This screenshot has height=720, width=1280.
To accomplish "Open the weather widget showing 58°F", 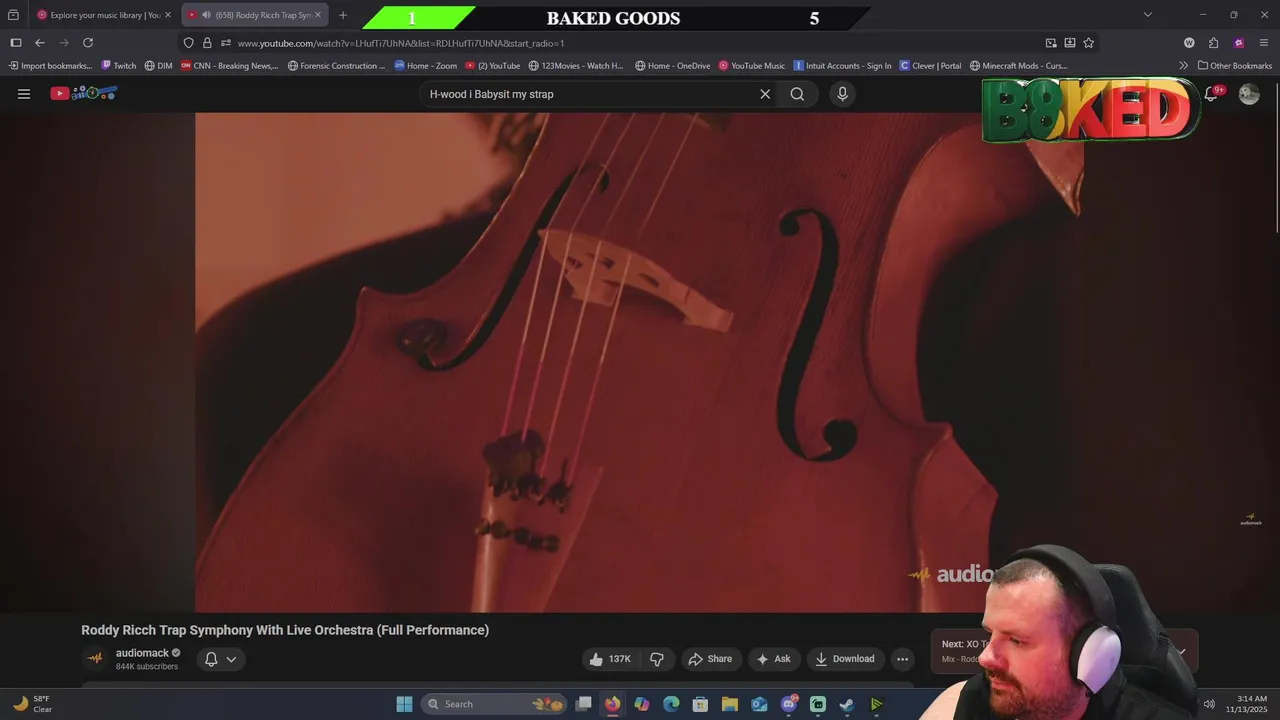I will pos(31,704).
